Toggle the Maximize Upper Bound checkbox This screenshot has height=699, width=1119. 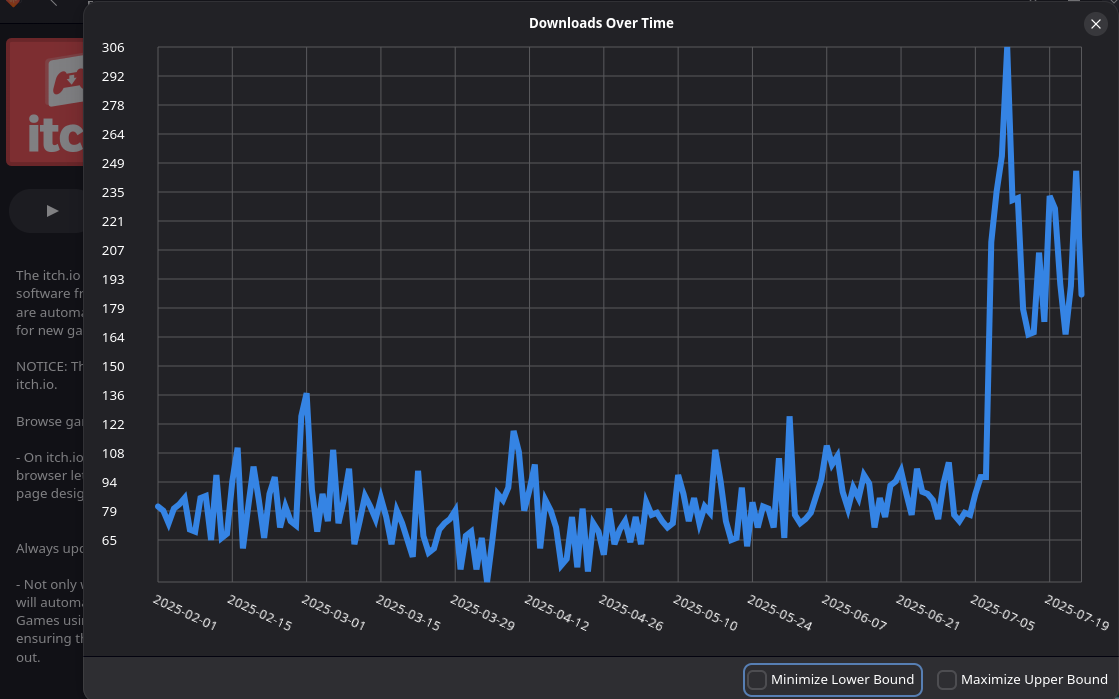947,680
